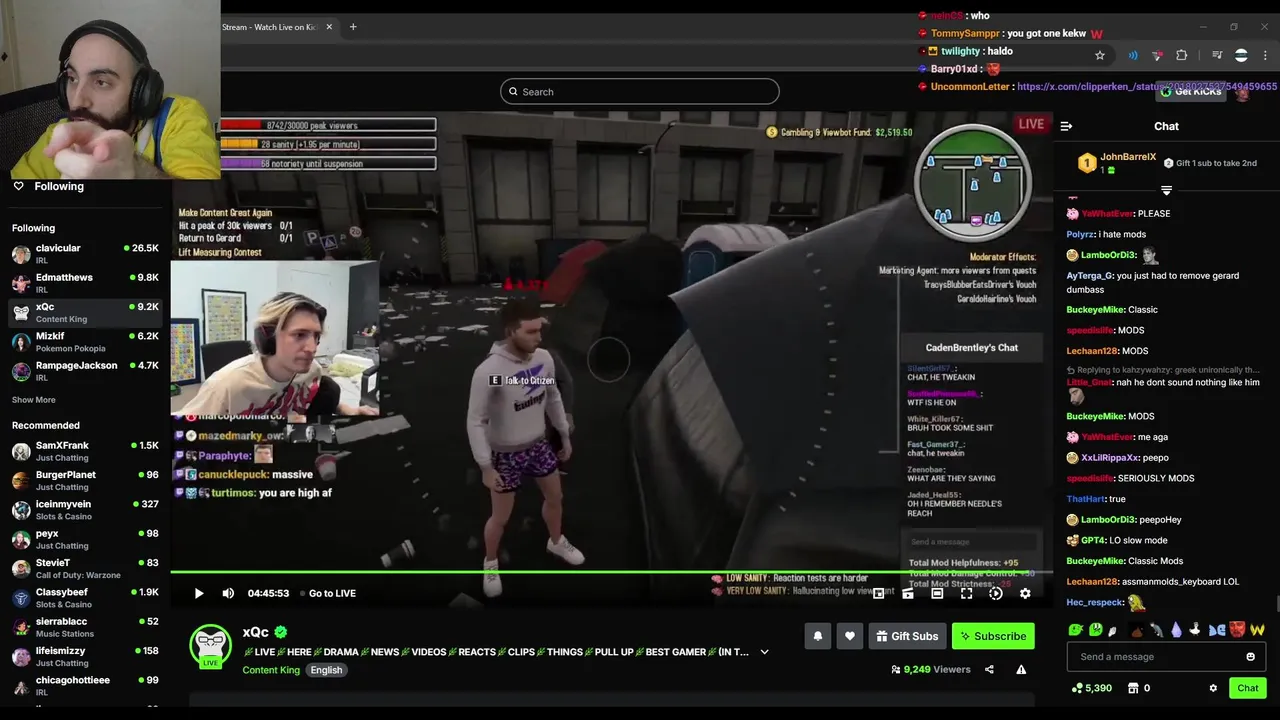The height and width of the screenshot is (720, 1280).
Task: Report the stream via warning triangle icon
Action: tap(1021, 669)
